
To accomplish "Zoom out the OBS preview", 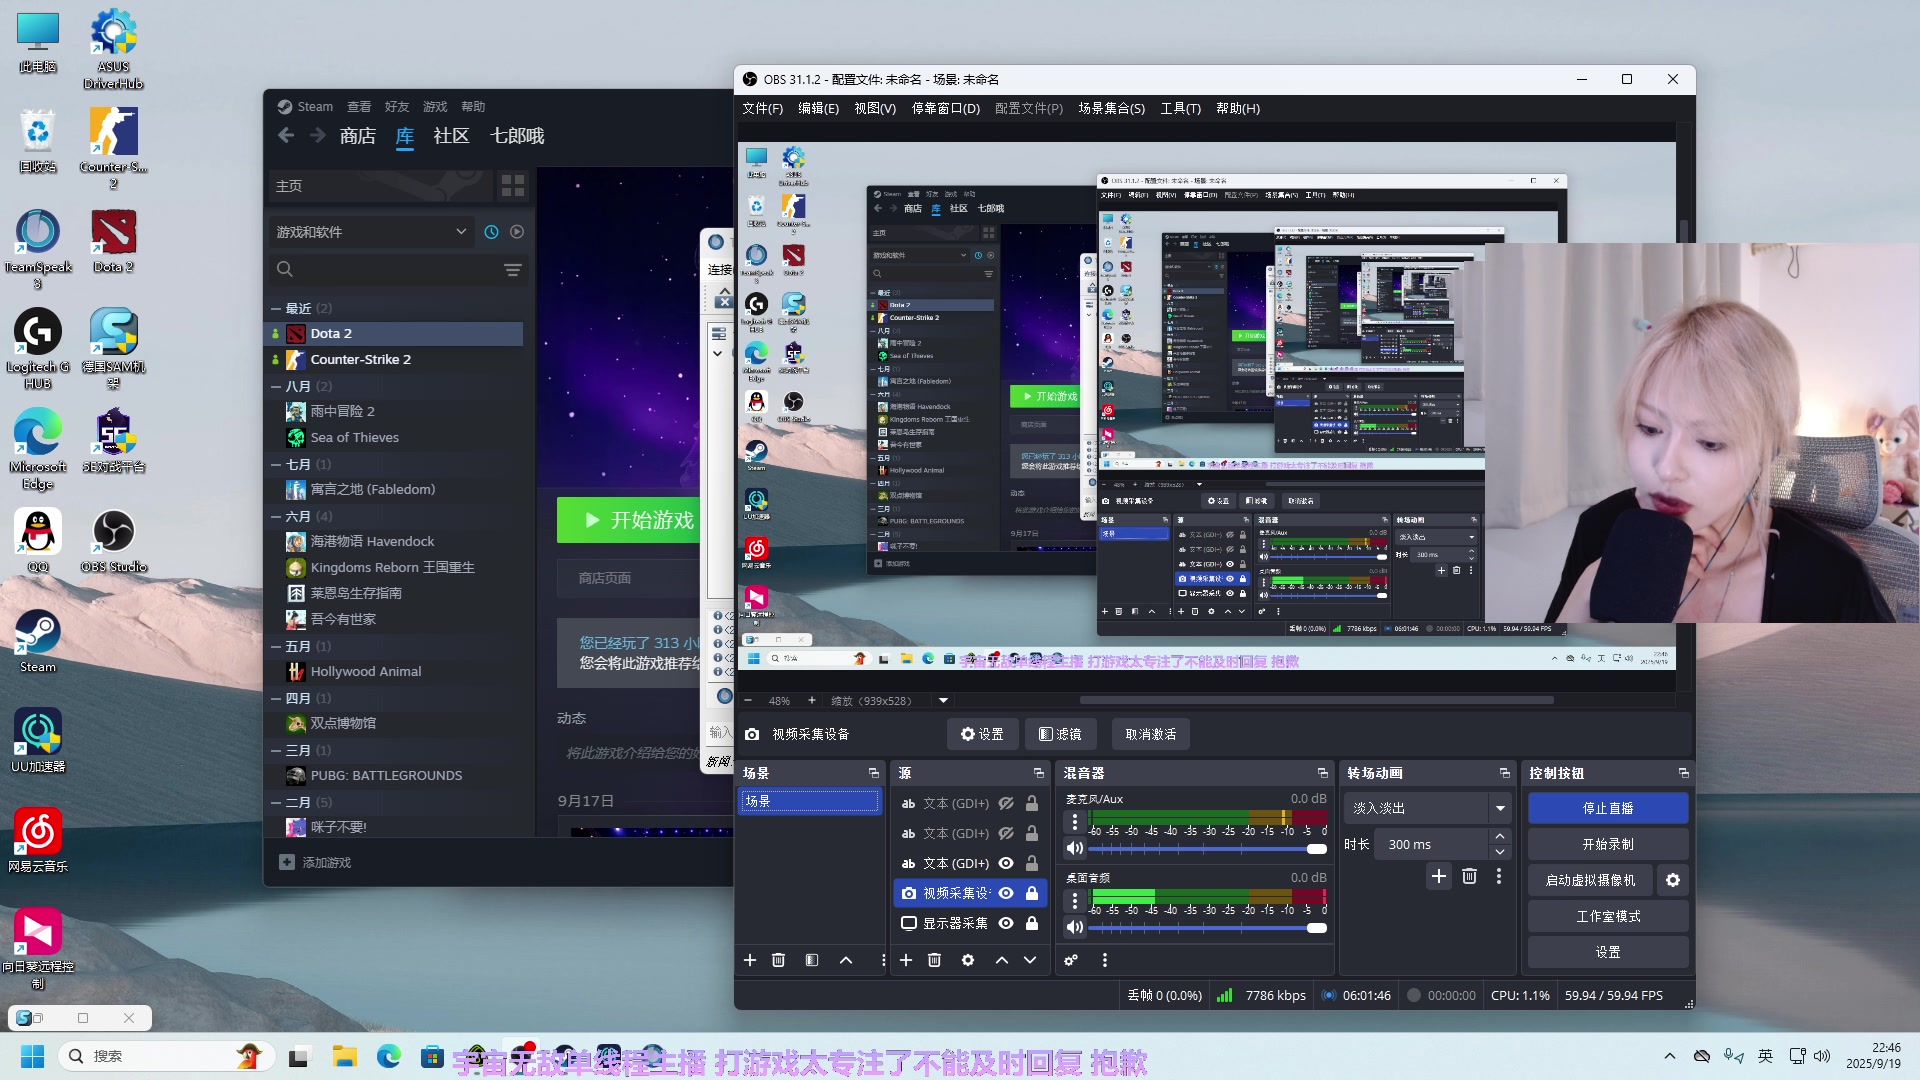I will (x=748, y=701).
